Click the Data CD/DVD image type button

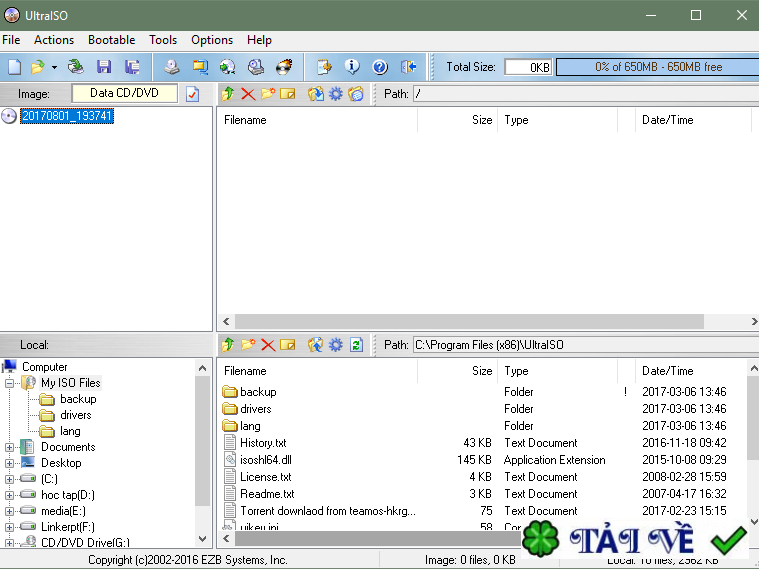(x=124, y=93)
